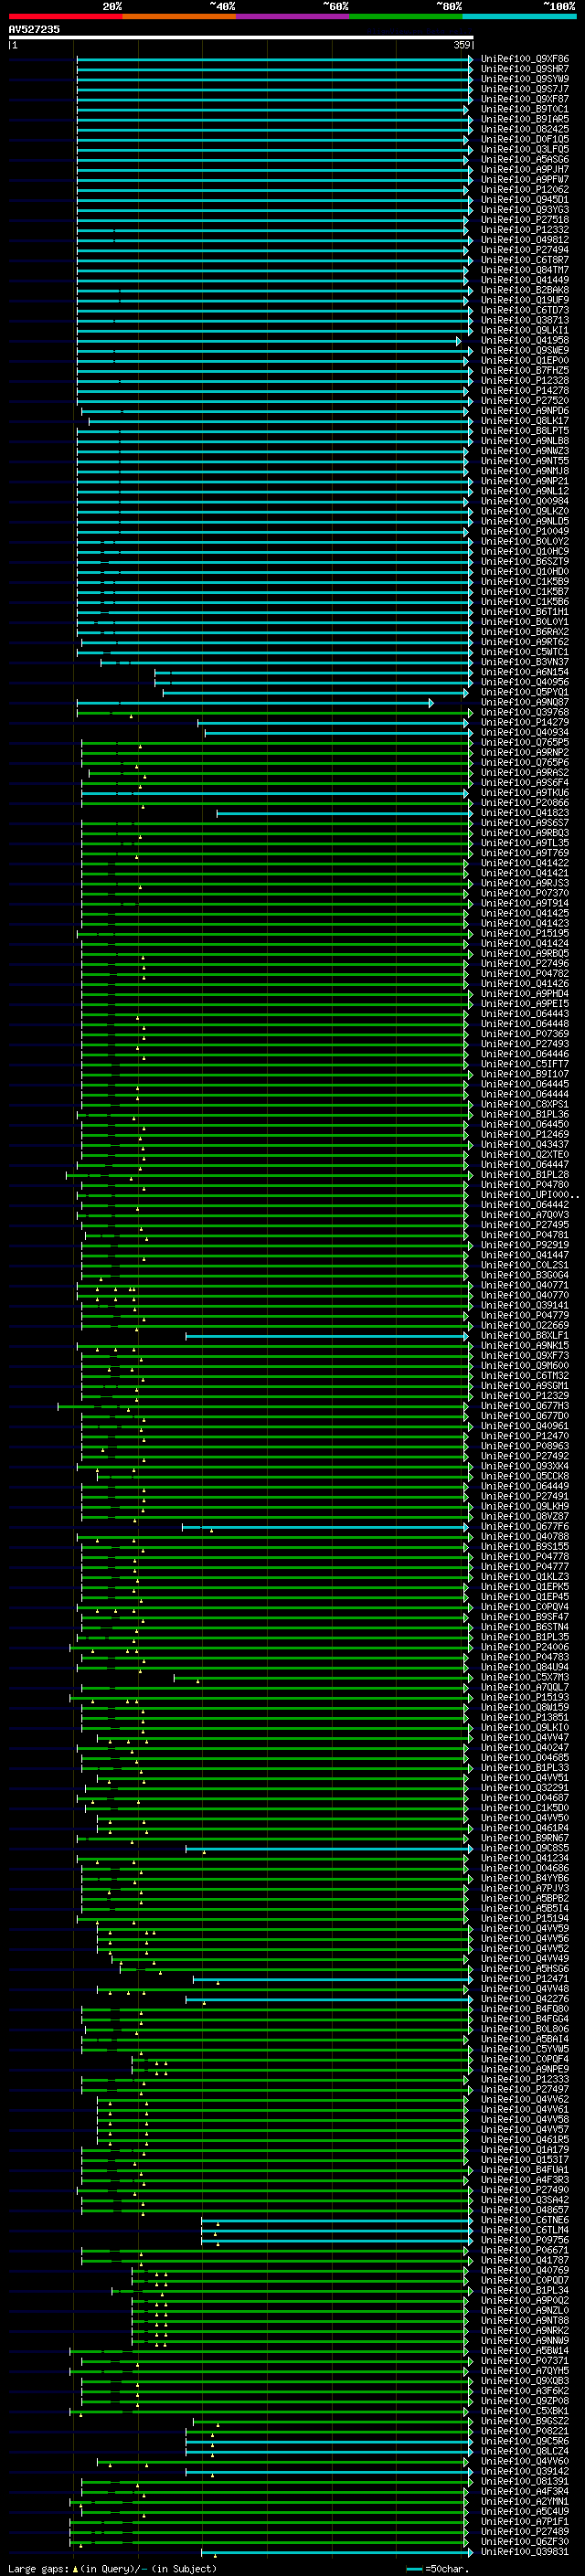The width and height of the screenshot is (585, 2576).
Task: Click the UniRef100_P12471 text
Action: (x=524, y=1979)
